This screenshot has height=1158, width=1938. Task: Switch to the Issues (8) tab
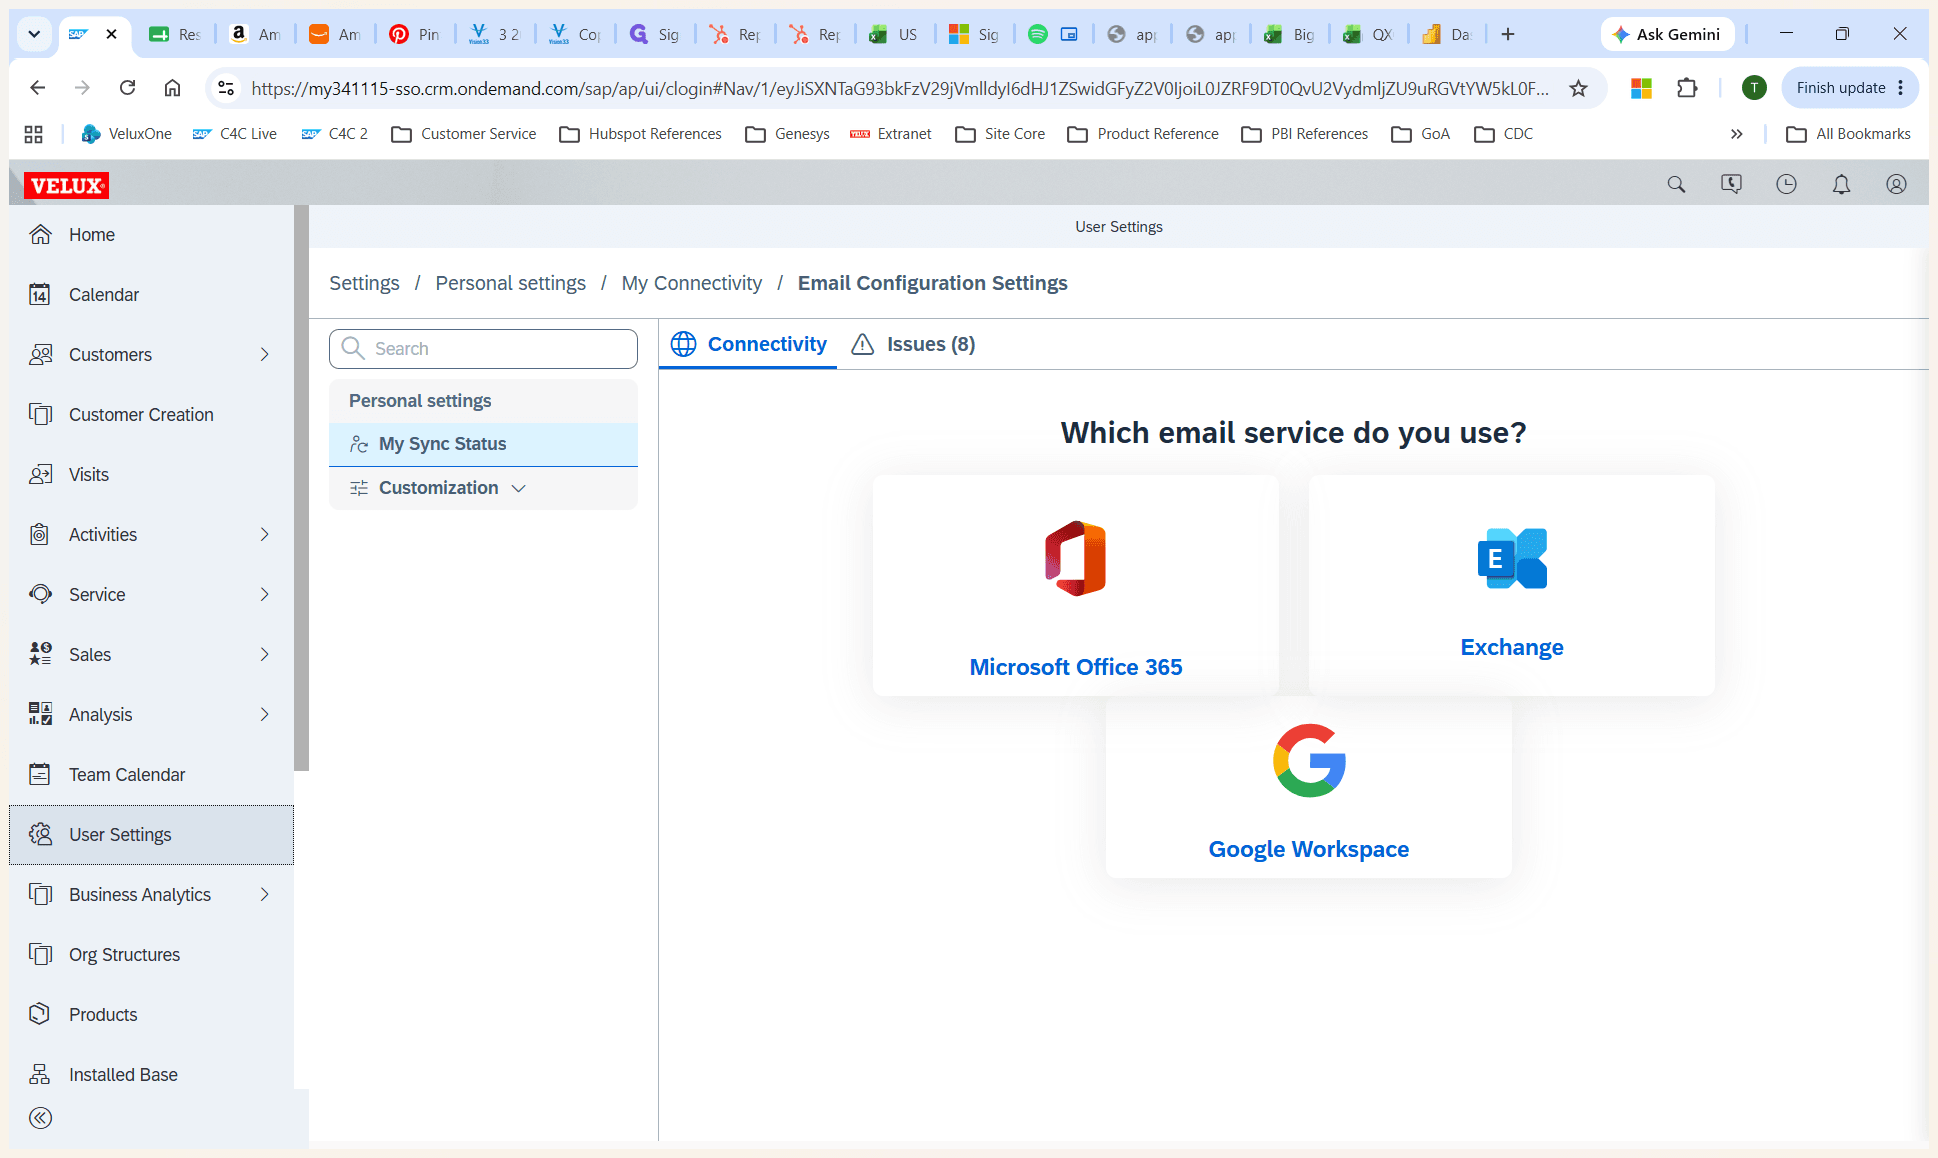[x=913, y=344]
